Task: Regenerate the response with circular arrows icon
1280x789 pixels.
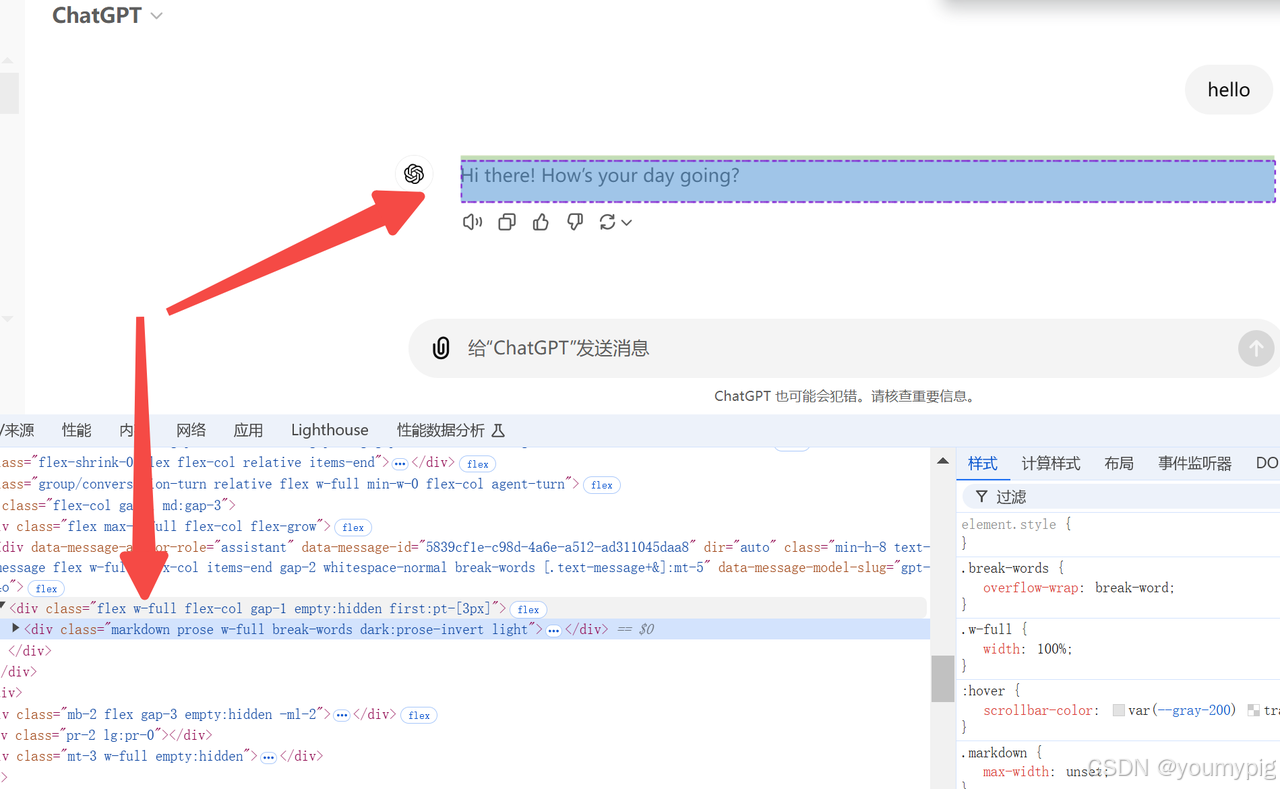Action: click(x=607, y=222)
